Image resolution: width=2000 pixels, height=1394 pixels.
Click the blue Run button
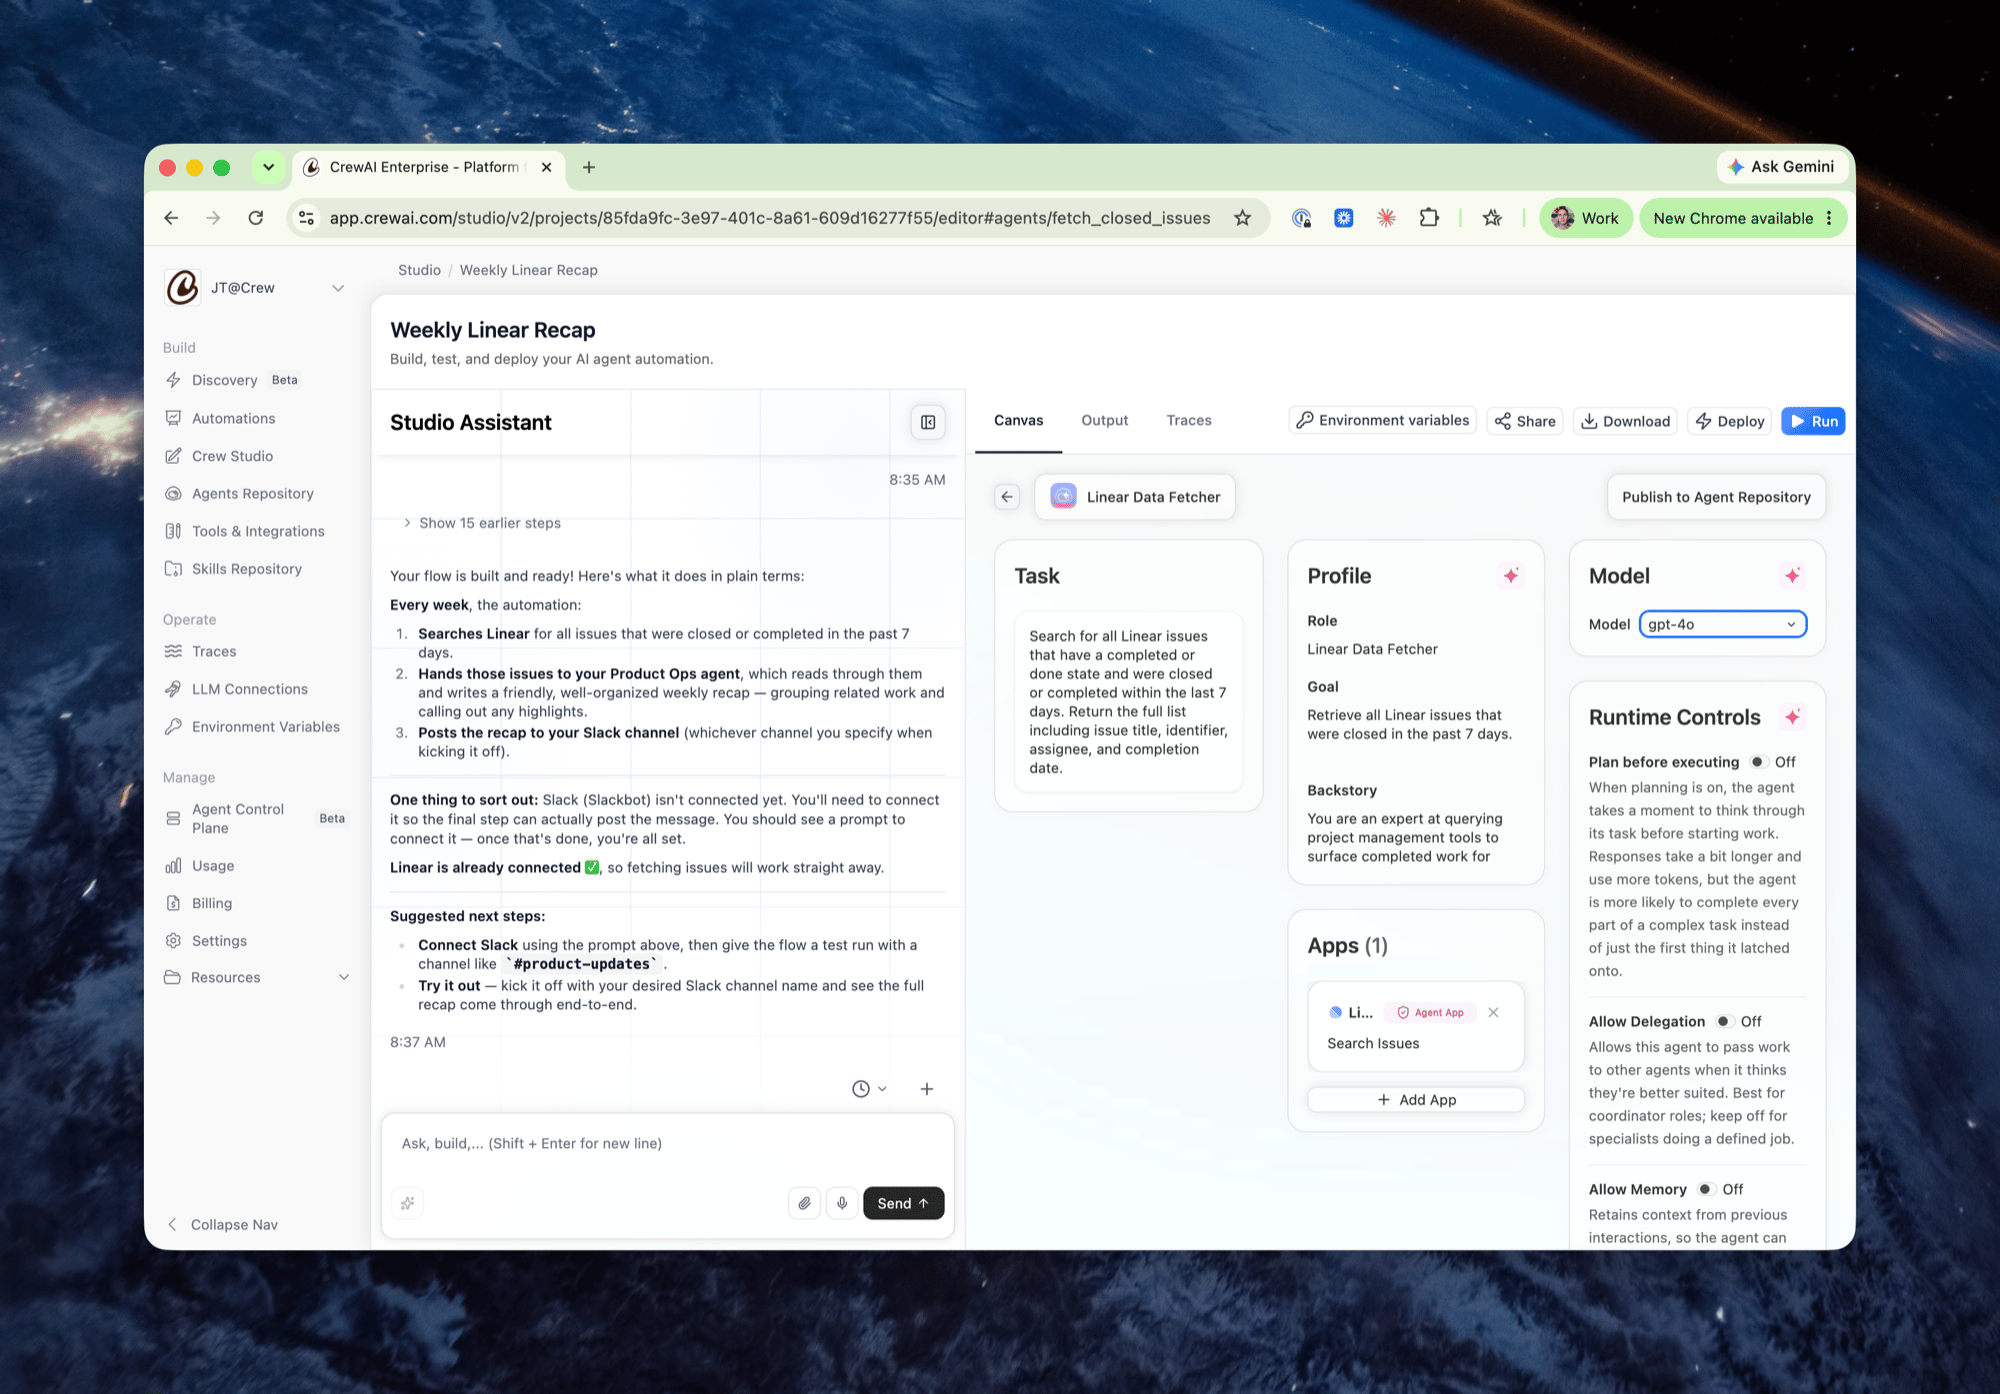(x=1813, y=421)
